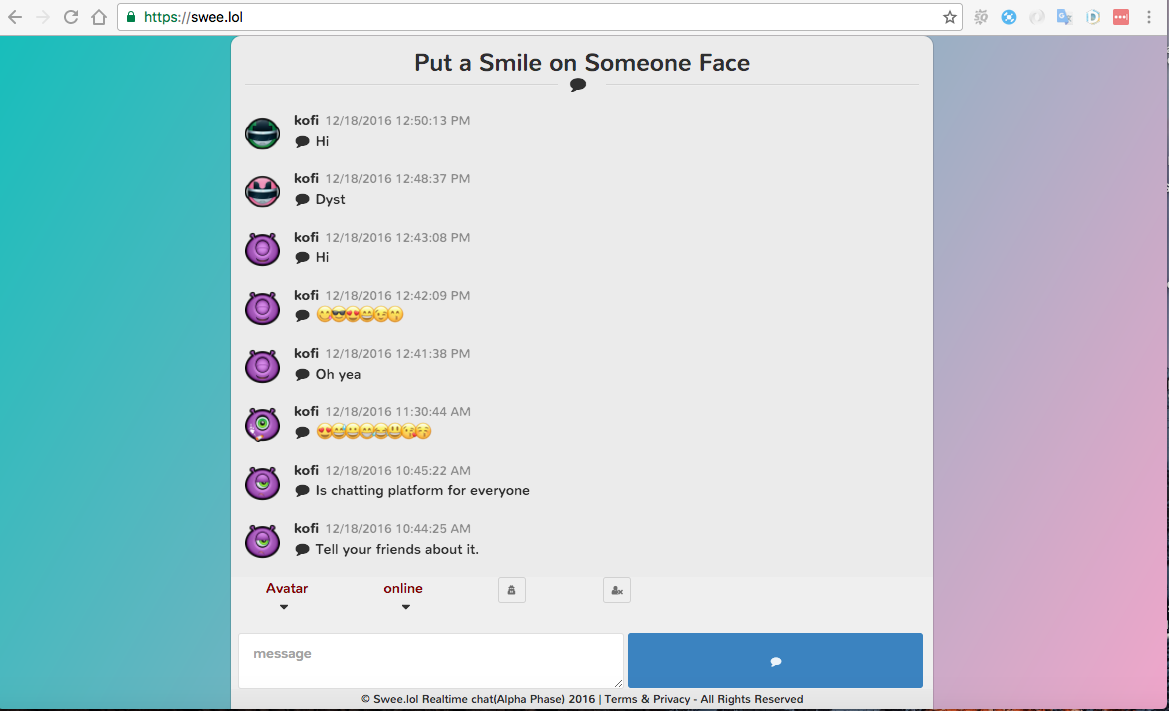Click the browser back arrow
Screen dimensions: 1169x711
point(15,17)
